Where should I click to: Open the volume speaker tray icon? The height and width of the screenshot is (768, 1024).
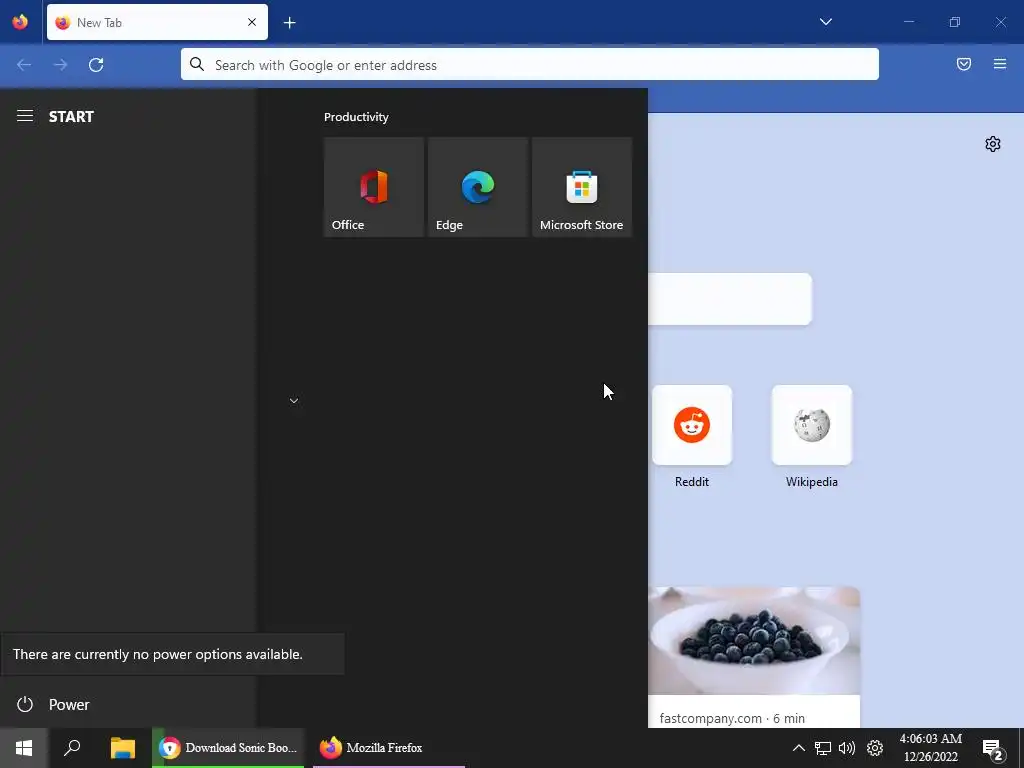click(x=847, y=748)
